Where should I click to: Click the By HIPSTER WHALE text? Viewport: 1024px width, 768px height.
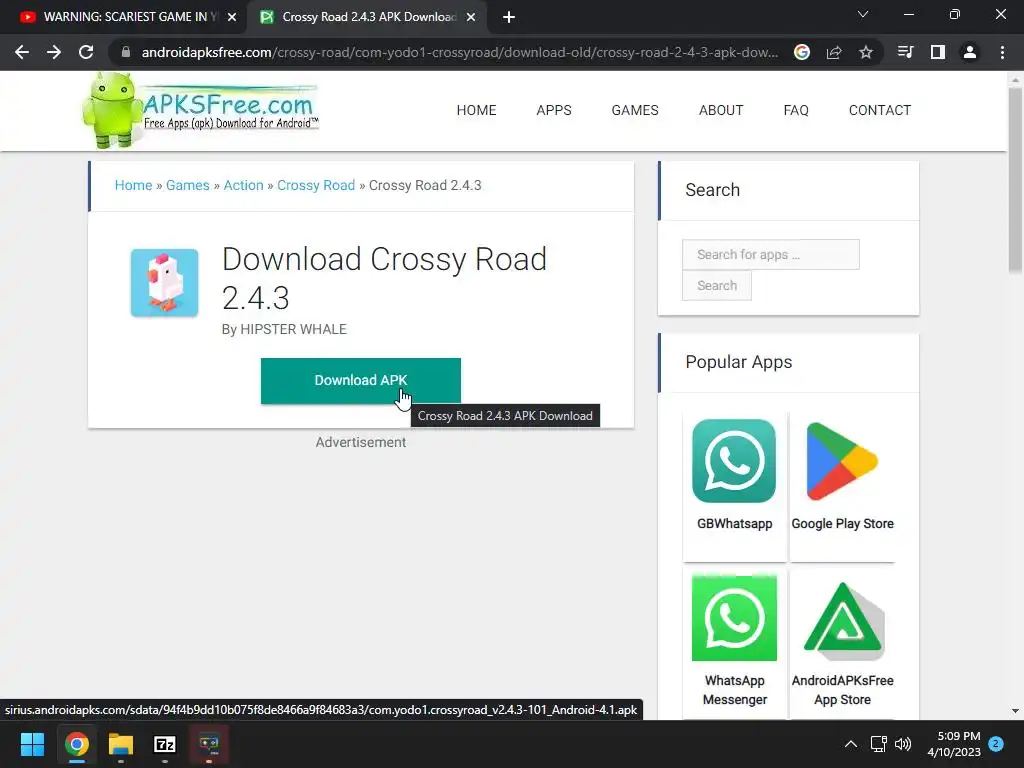click(x=284, y=329)
